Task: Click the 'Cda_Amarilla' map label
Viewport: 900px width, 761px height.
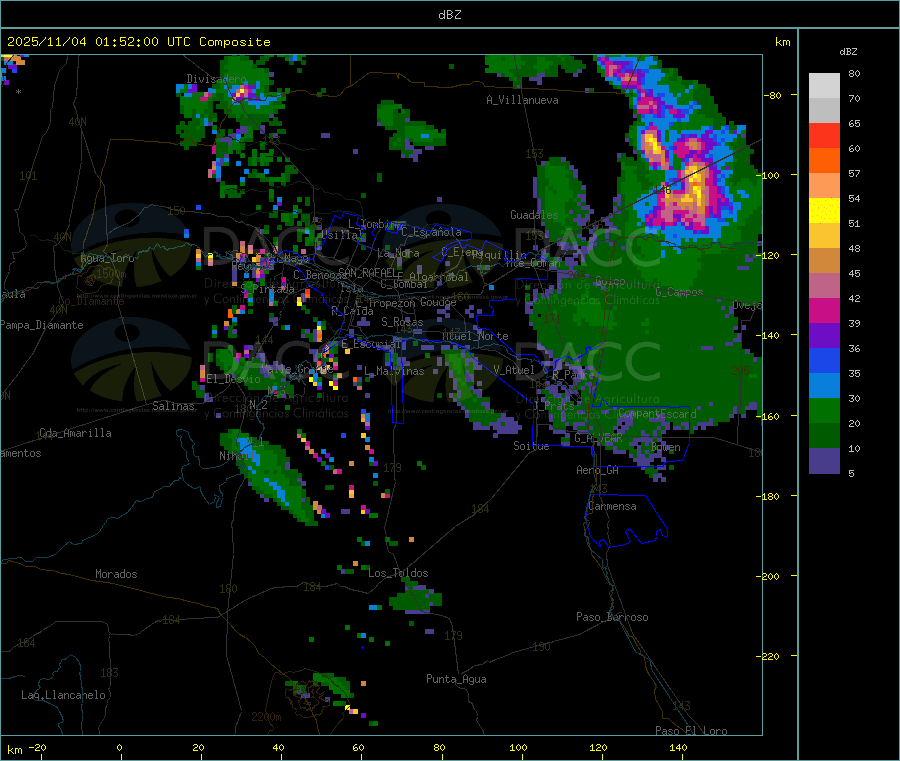Action: (x=75, y=433)
